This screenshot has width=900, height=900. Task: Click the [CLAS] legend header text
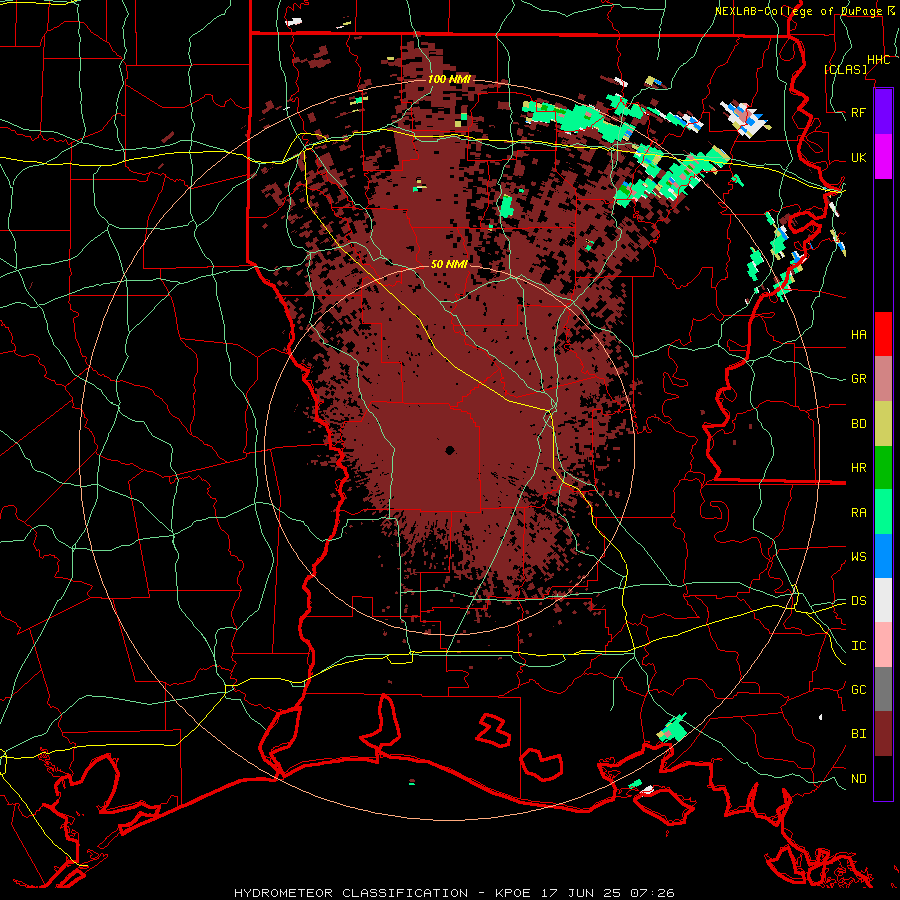tap(845, 69)
